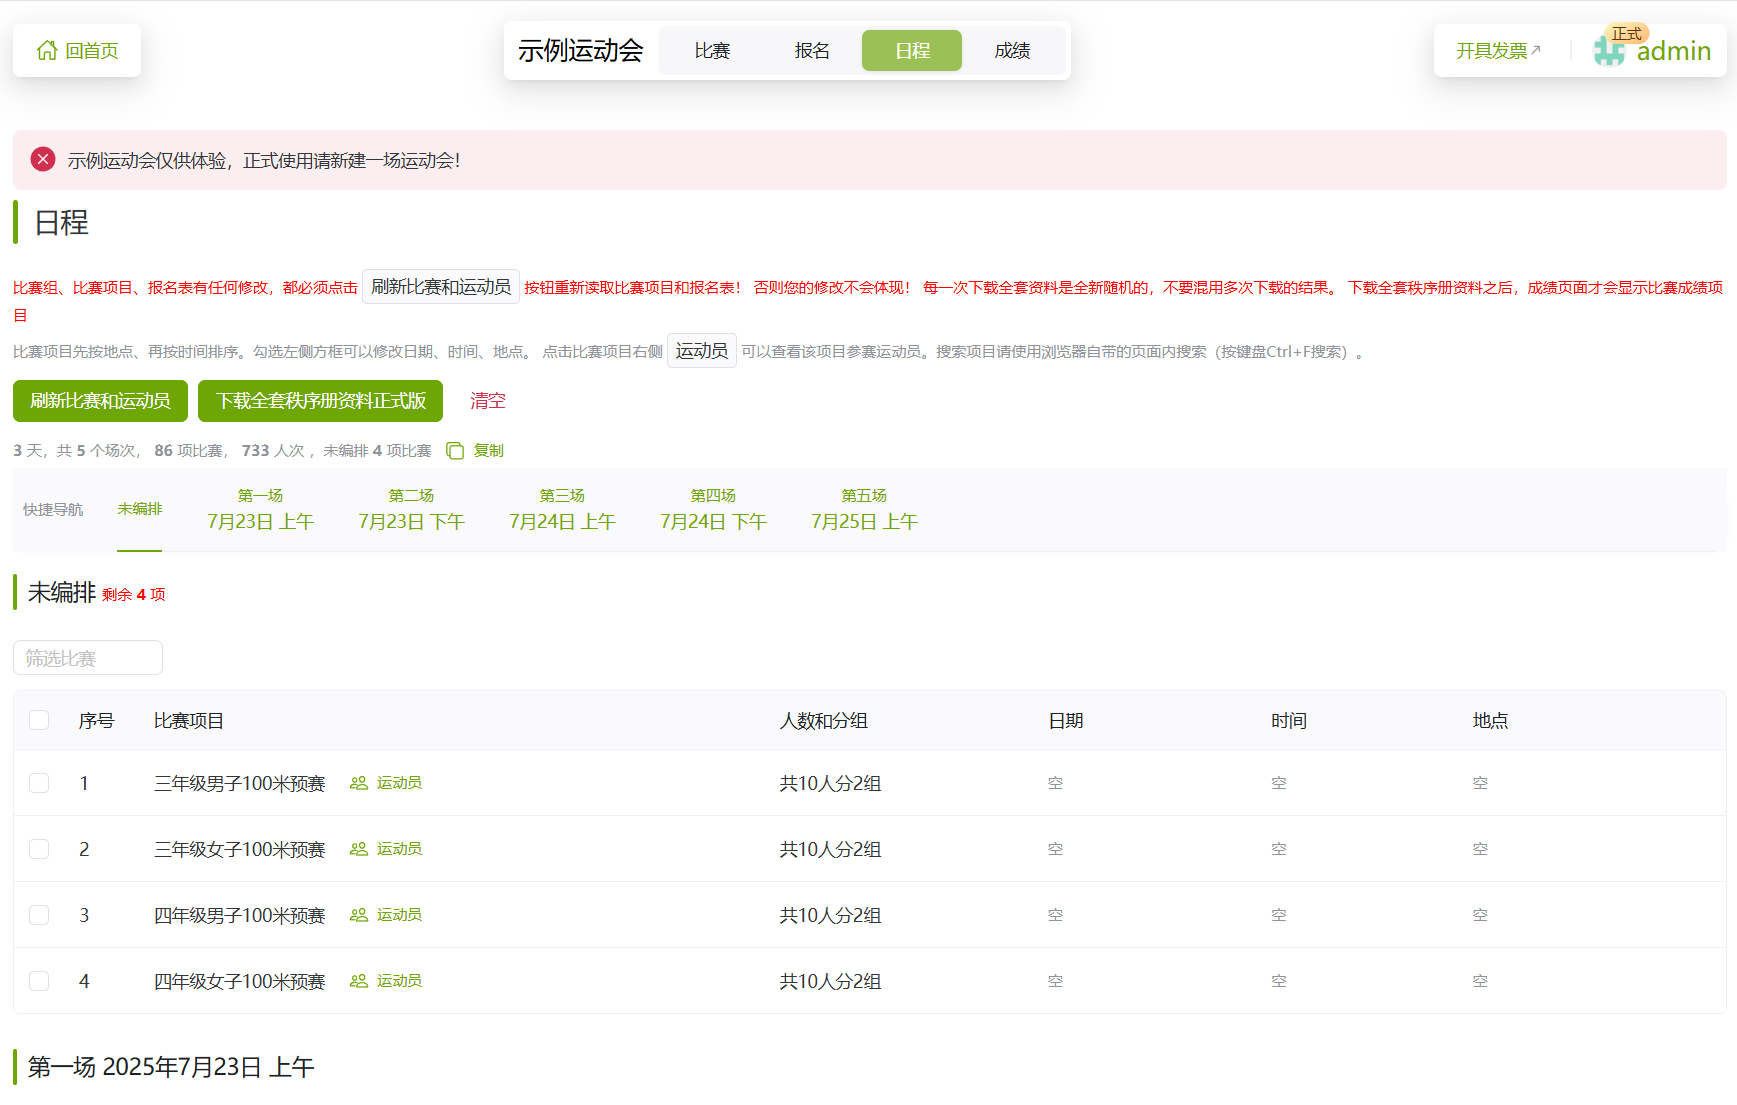Click the 回首页 button

point(77,50)
